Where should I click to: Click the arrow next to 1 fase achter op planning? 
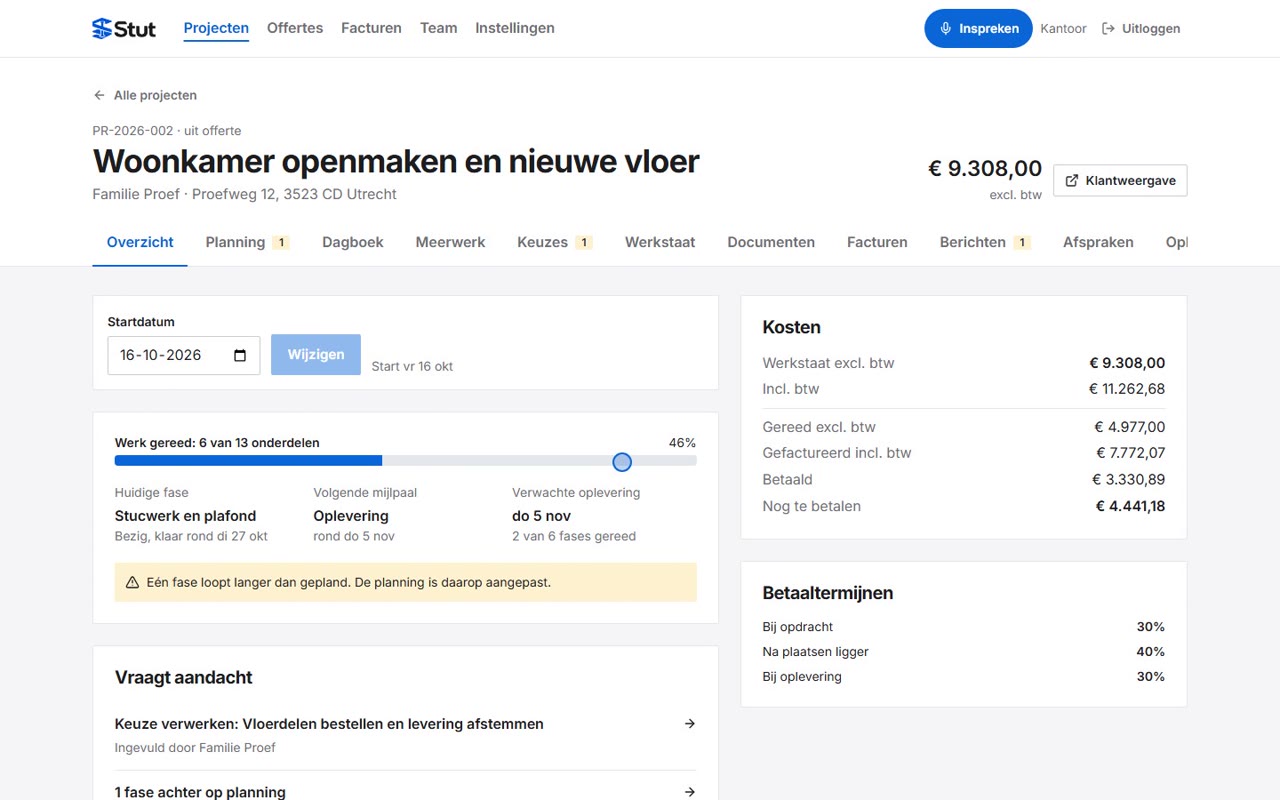(689, 792)
